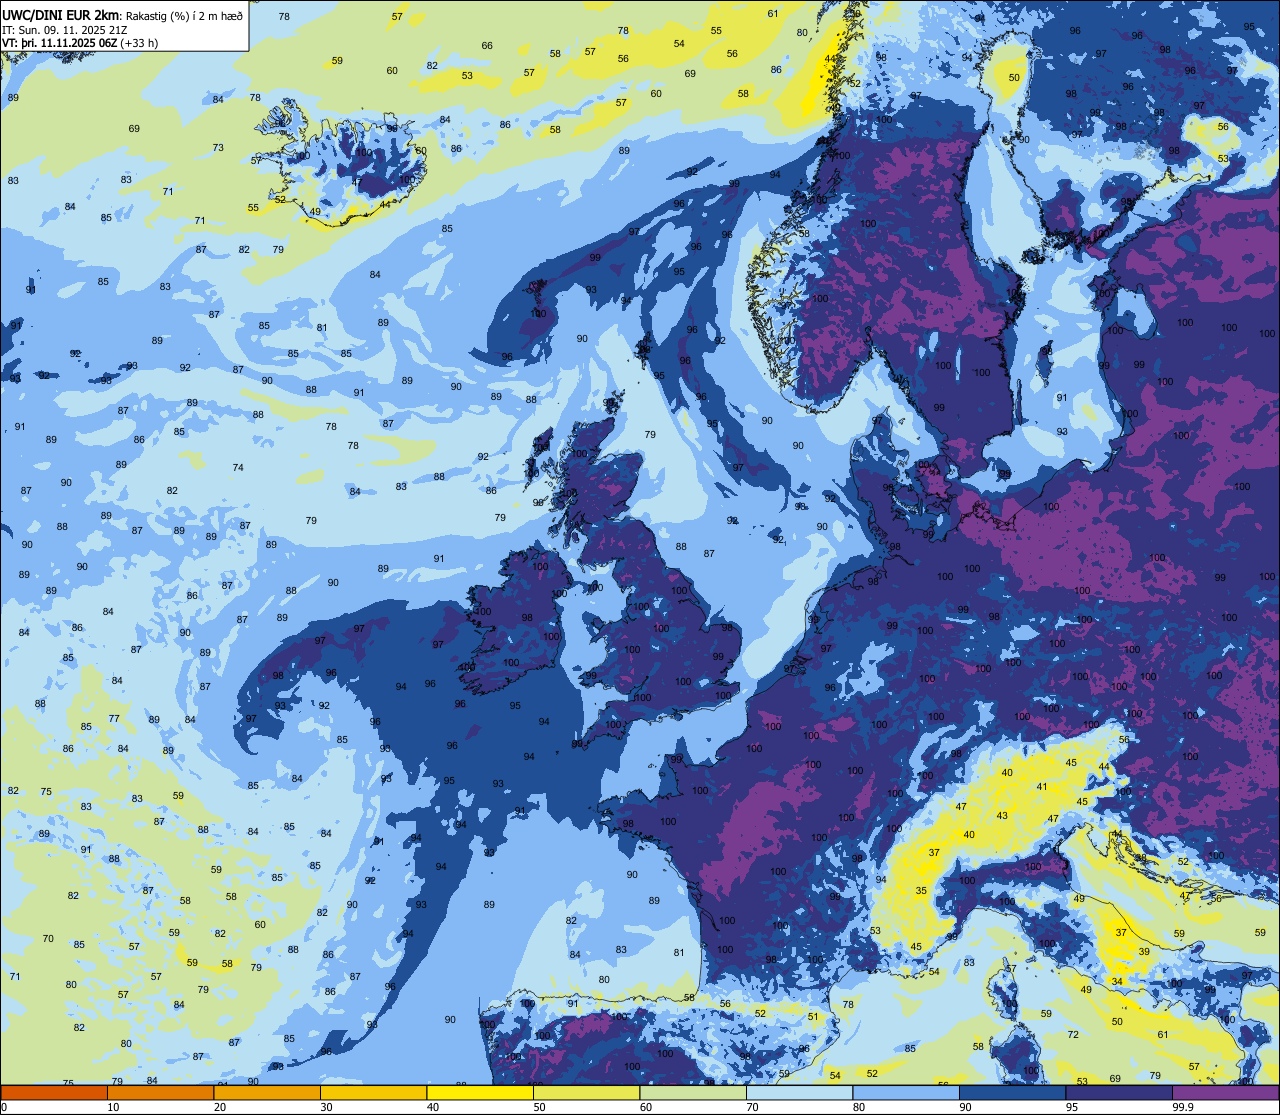Image resolution: width=1280 pixels, height=1115 pixels.
Task: Click the 60–70% pale green legend swatch
Action: [x=693, y=1092]
